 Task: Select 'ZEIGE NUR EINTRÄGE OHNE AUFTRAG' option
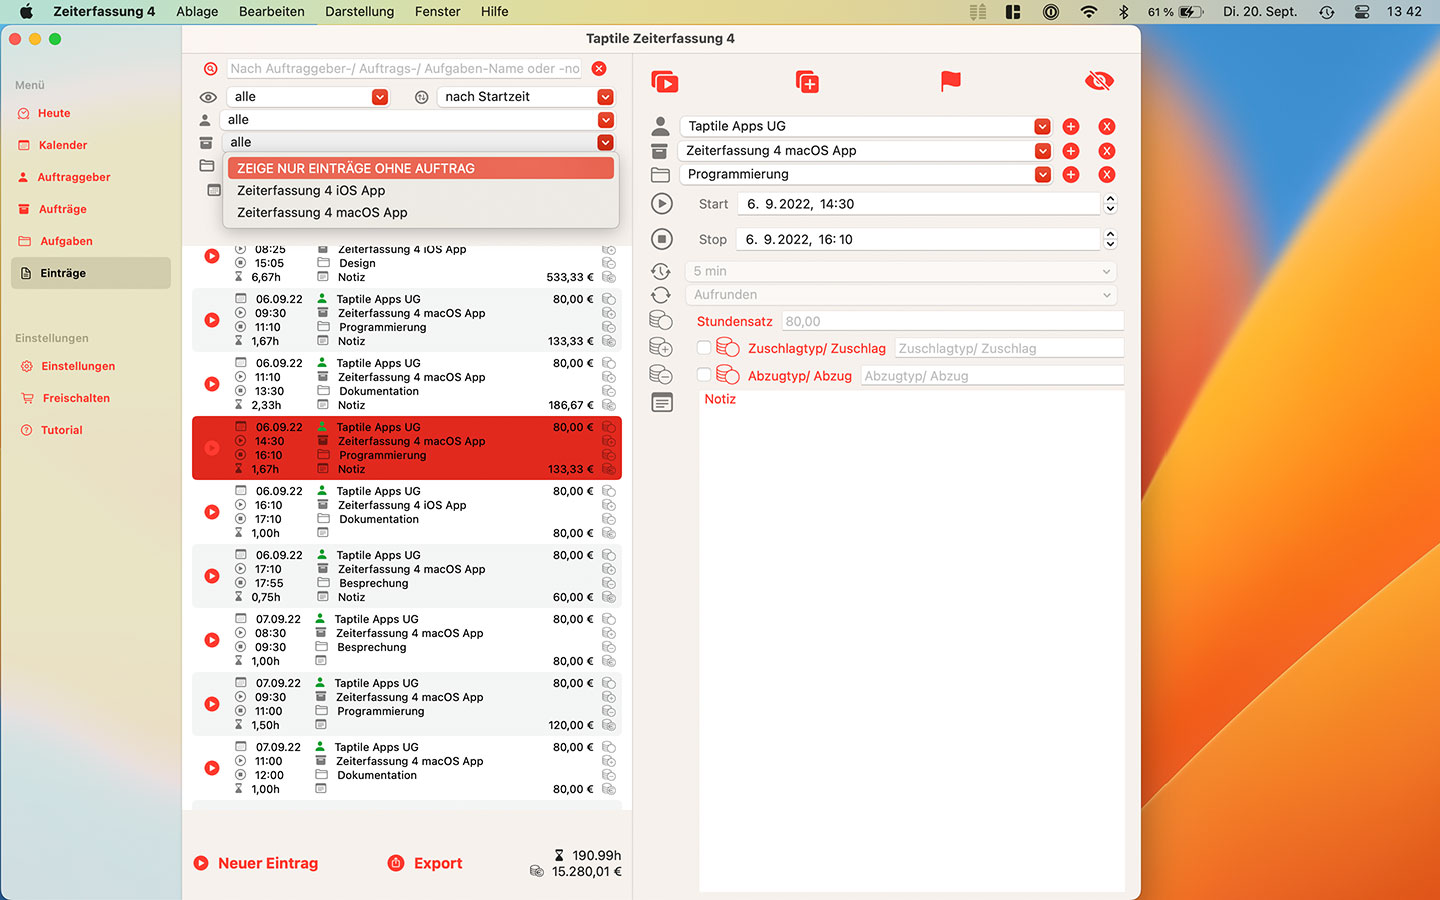point(420,168)
